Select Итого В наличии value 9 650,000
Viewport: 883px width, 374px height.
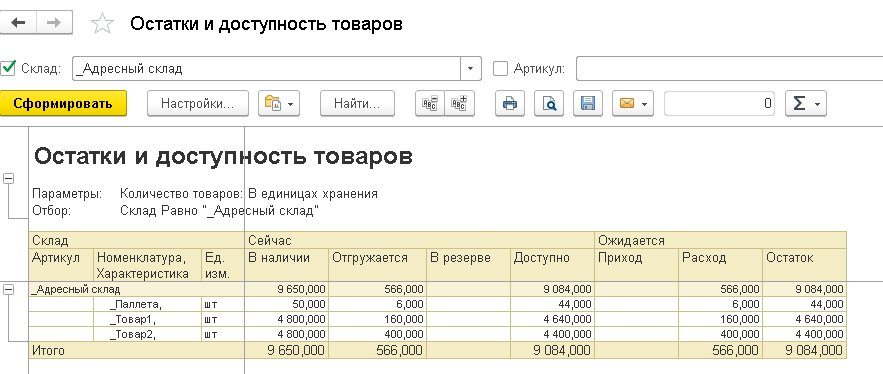(x=287, y=350)
